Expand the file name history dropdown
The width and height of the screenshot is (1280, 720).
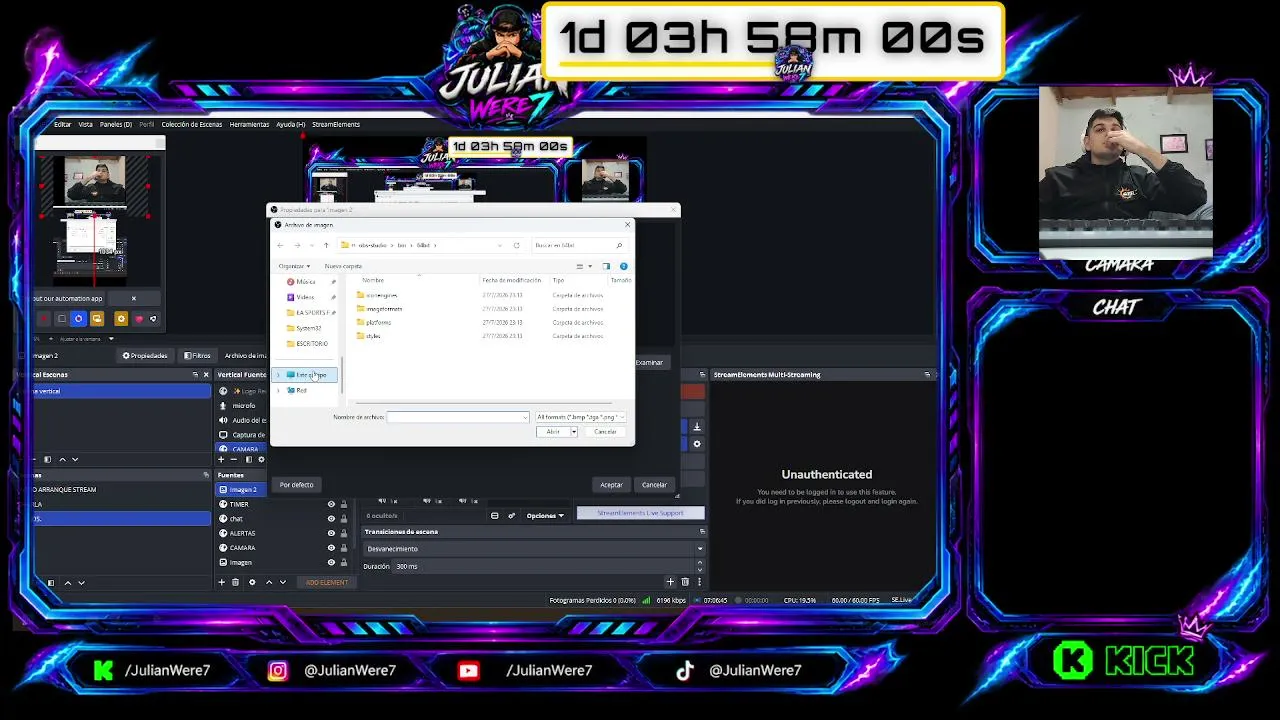tap(525, 417)
